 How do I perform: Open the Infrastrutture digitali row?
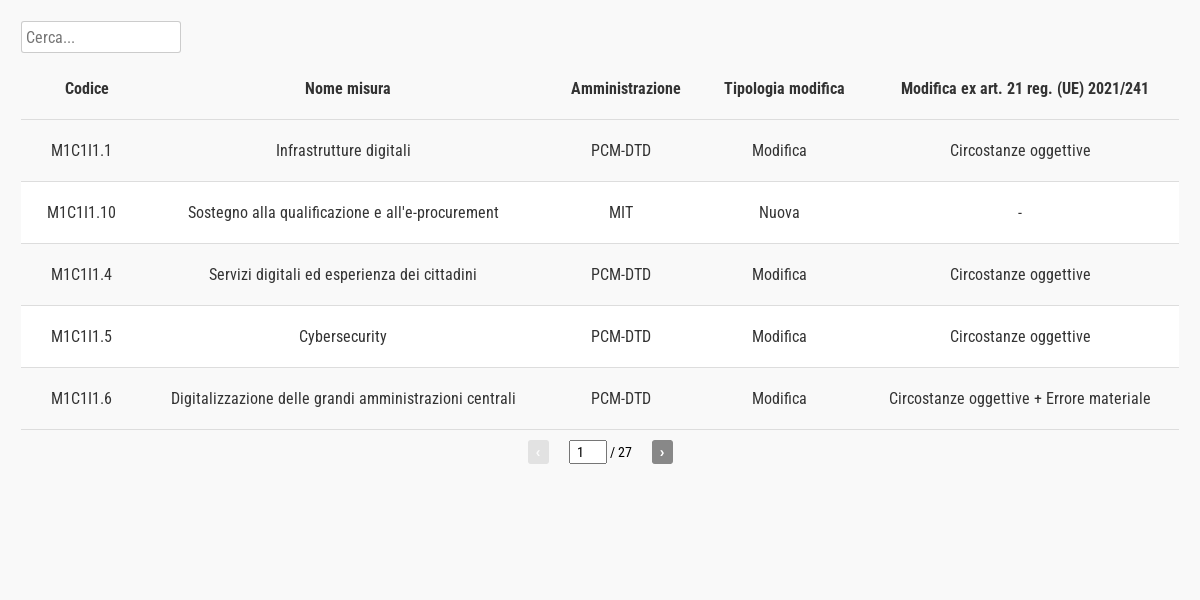600,150
